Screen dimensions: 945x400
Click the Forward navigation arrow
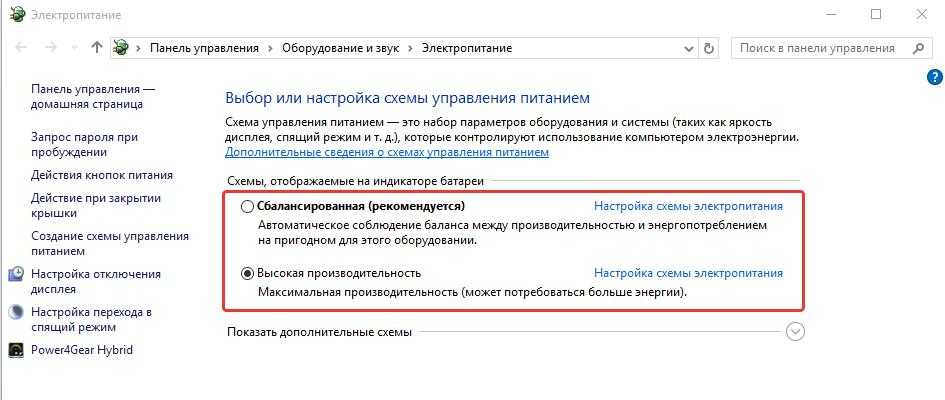tap(51, 48)
